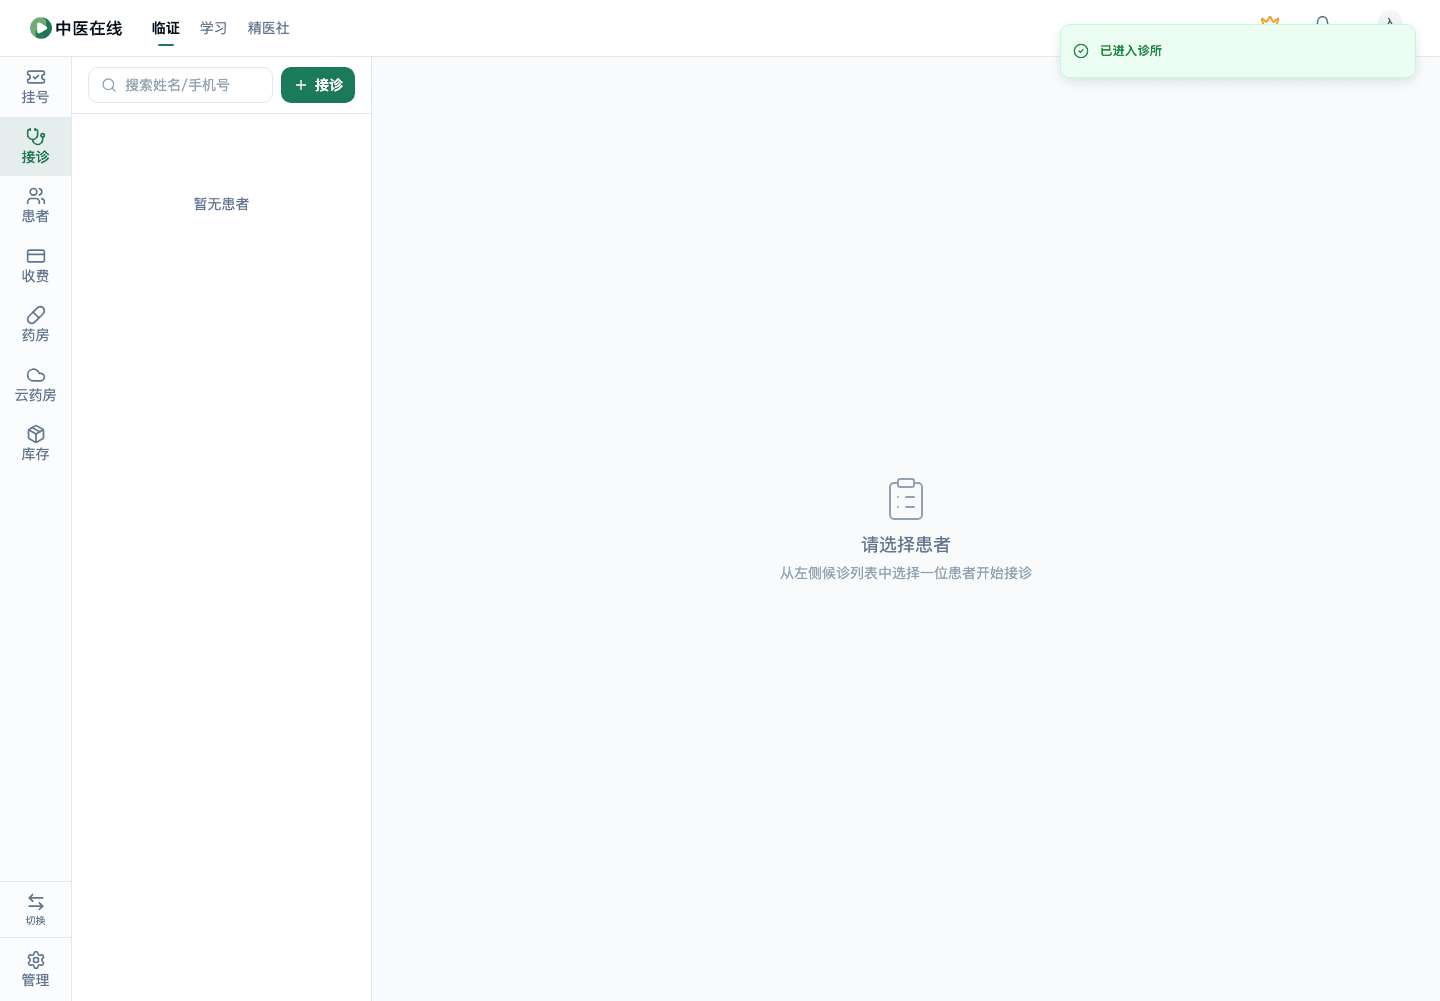This screenshot has height=1001, width=1440.
Task: Click the 切换 switch clinic icon
Action: (35, 909)
